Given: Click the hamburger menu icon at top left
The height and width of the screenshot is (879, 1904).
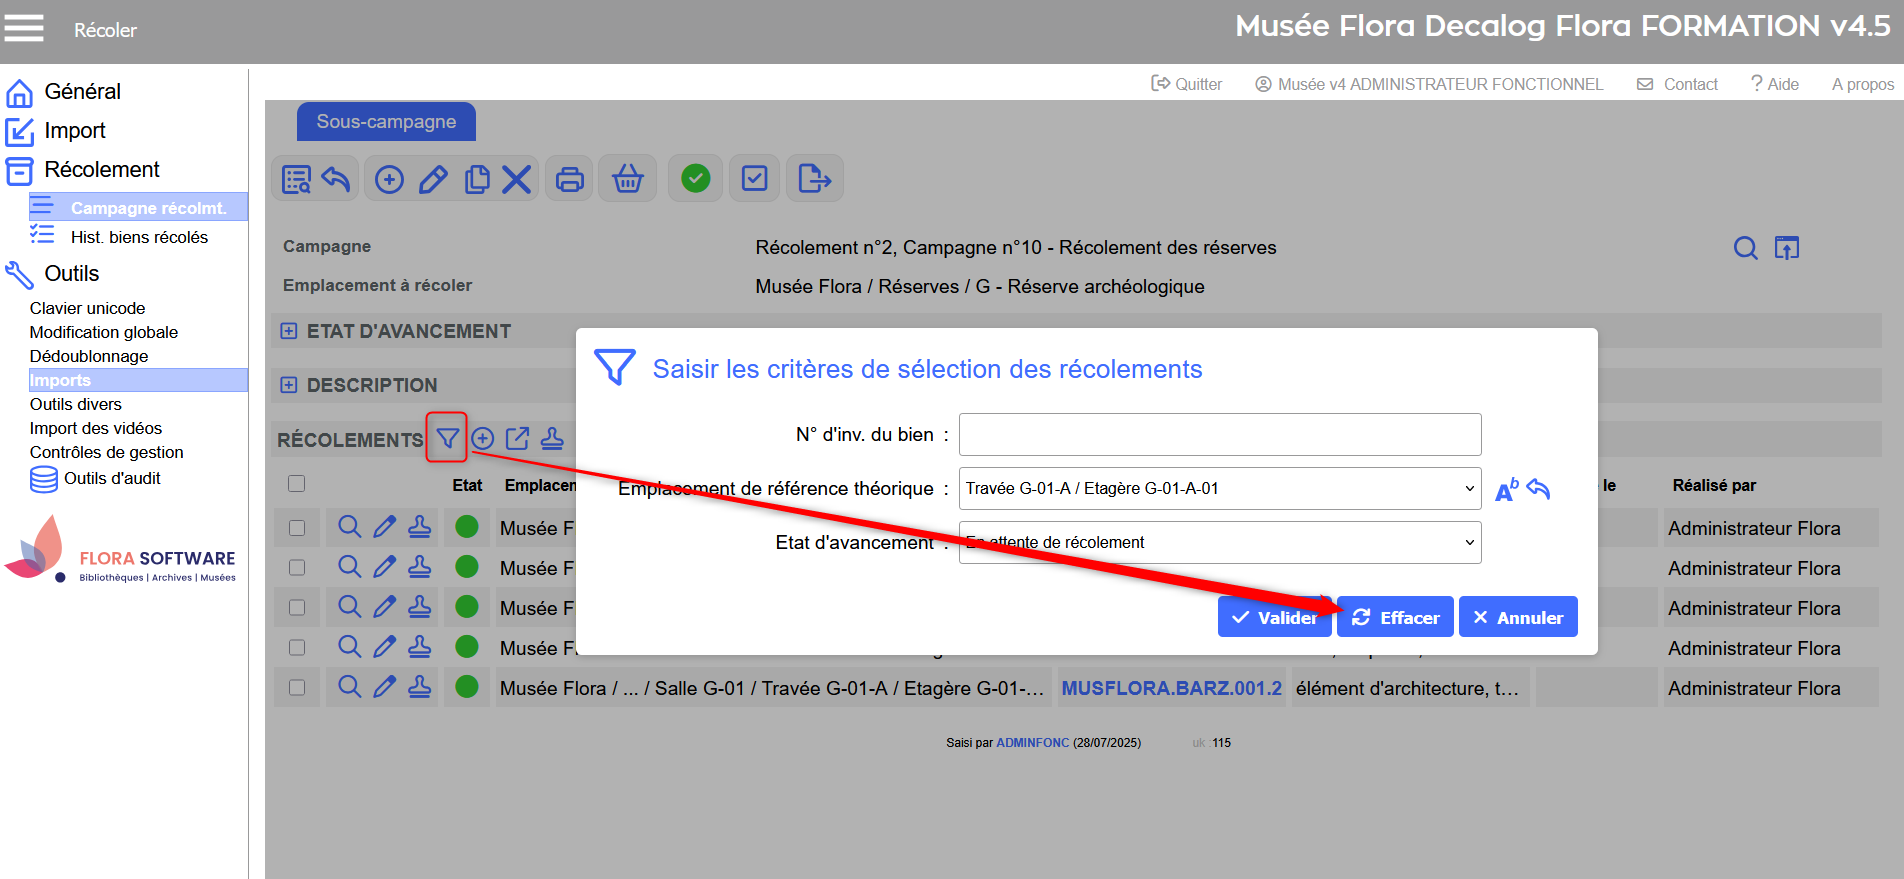Looking at the screenshot, I should pyautogui.click(x=24, y=28).
